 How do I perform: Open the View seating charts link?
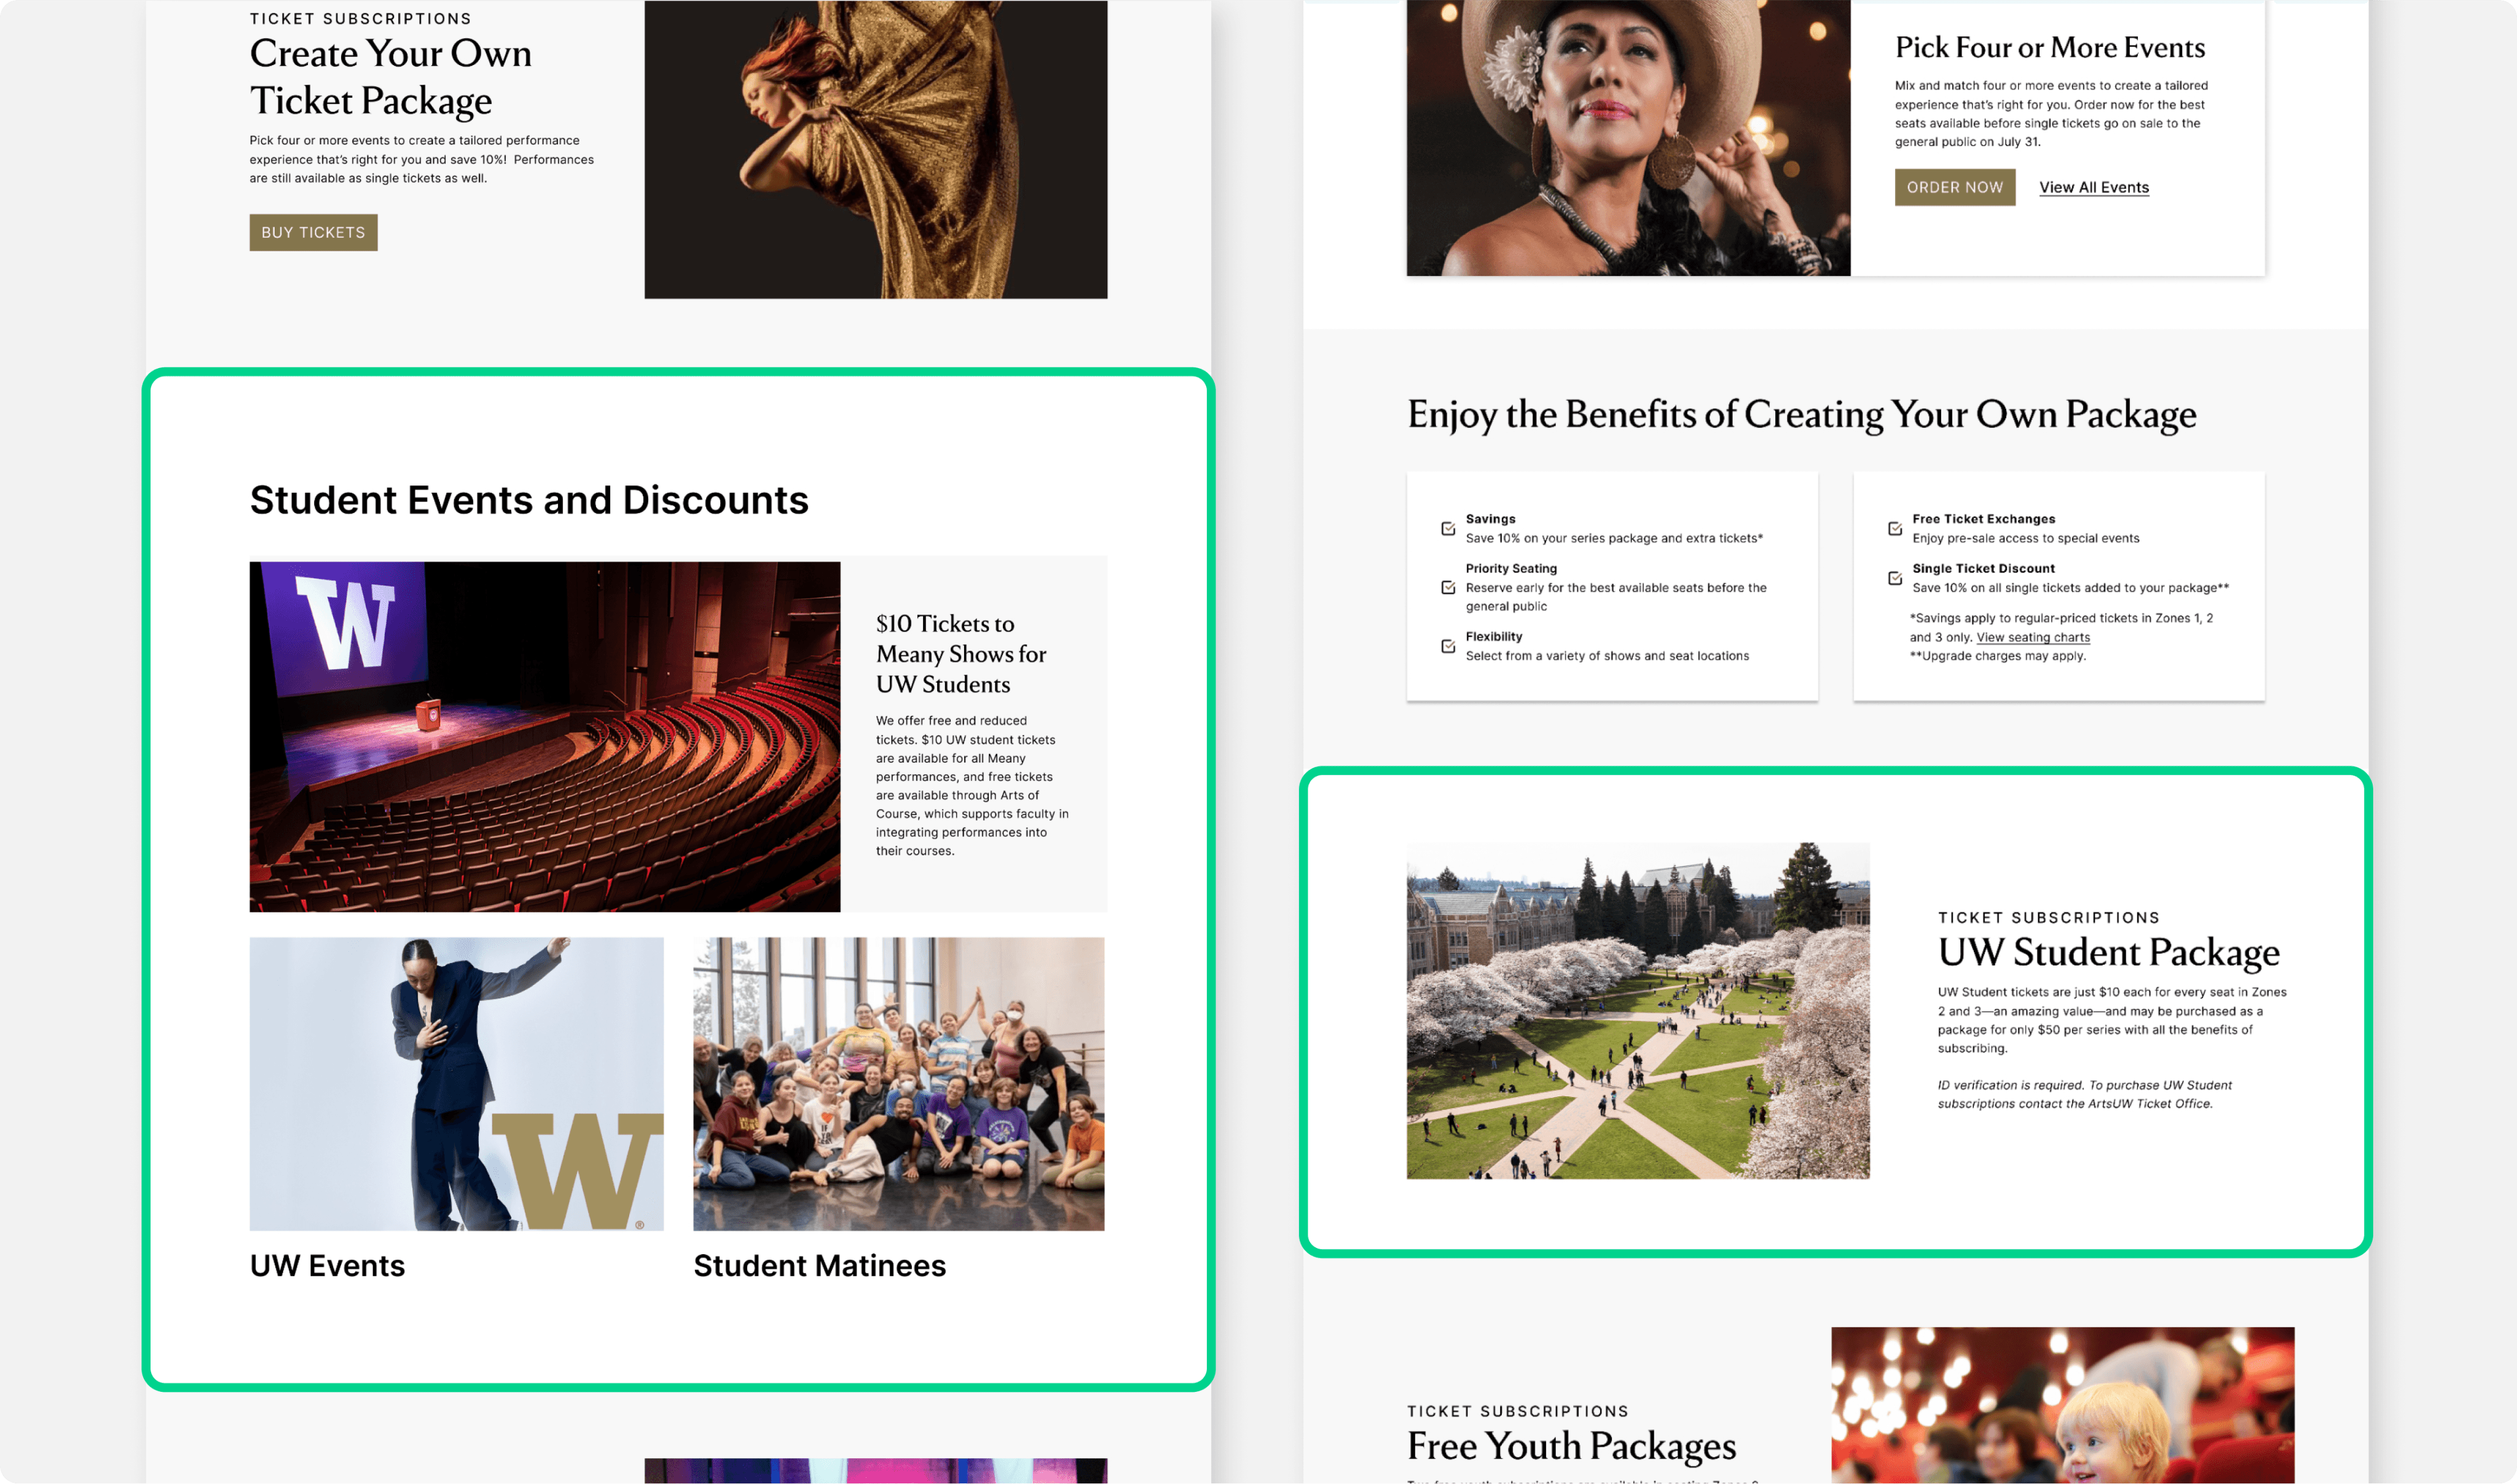click(x=2032, y=637)
